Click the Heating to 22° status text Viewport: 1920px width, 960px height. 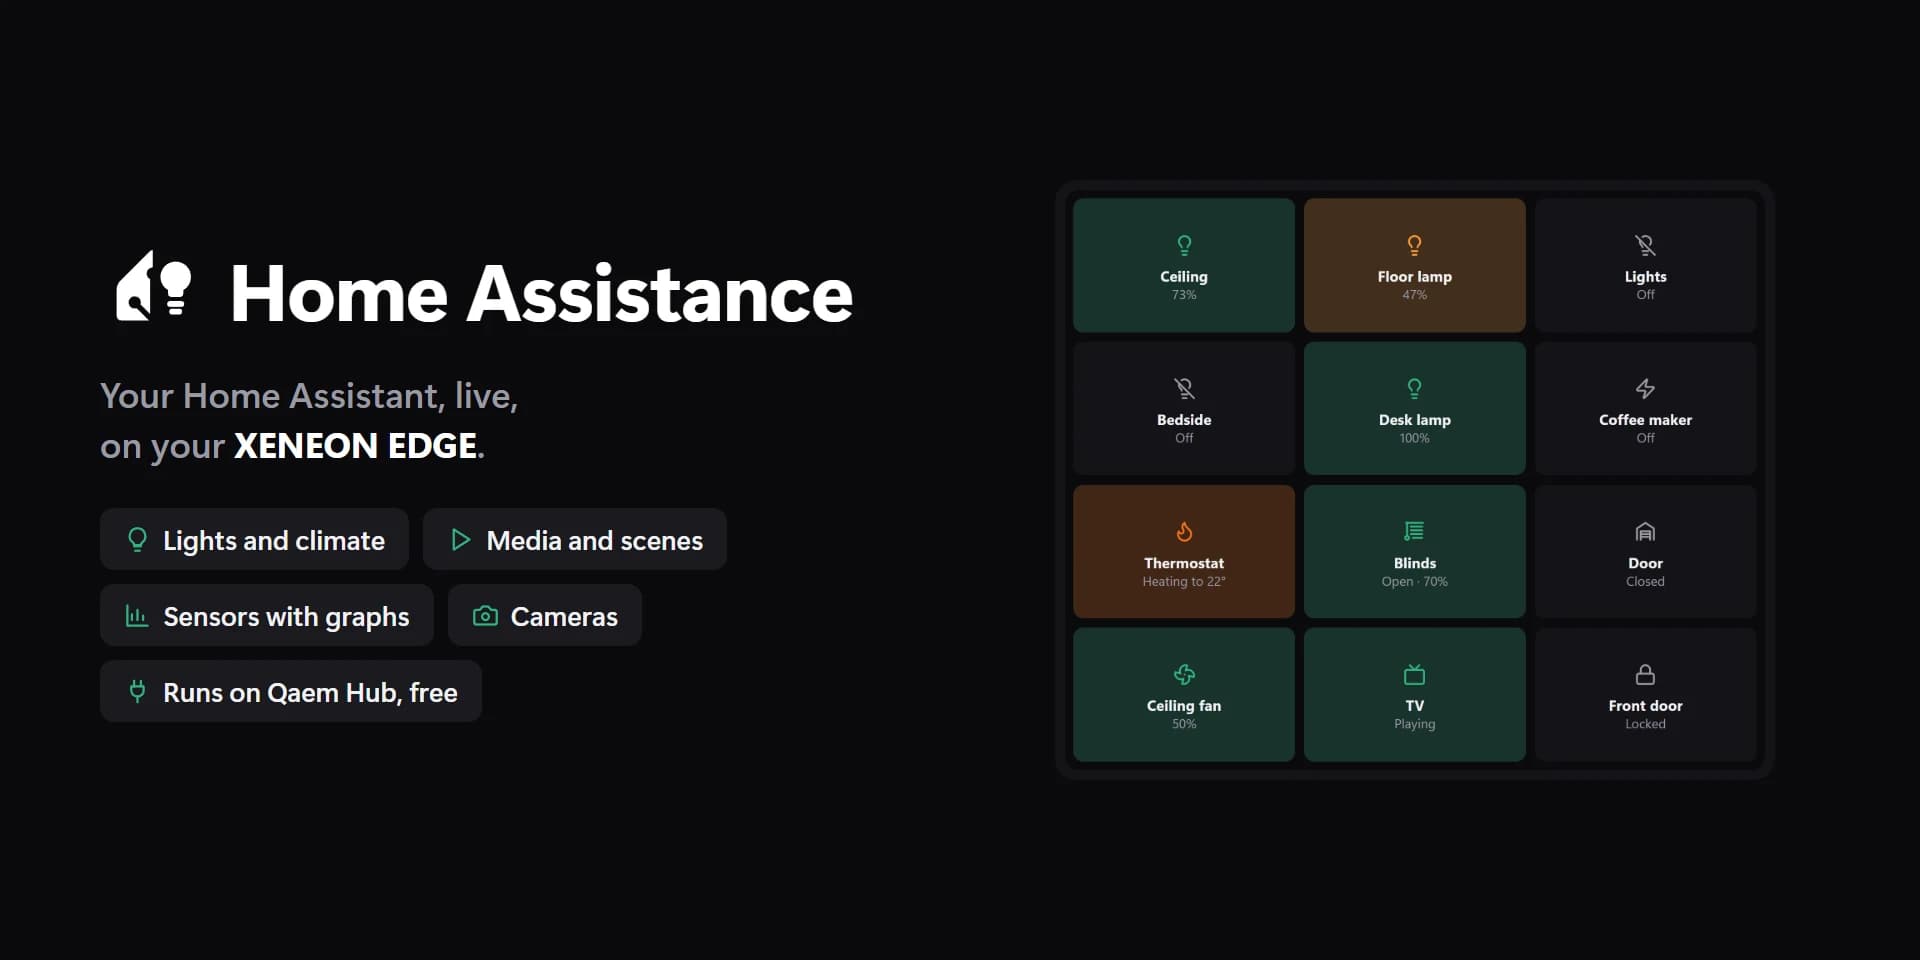tap(1184, 582)
